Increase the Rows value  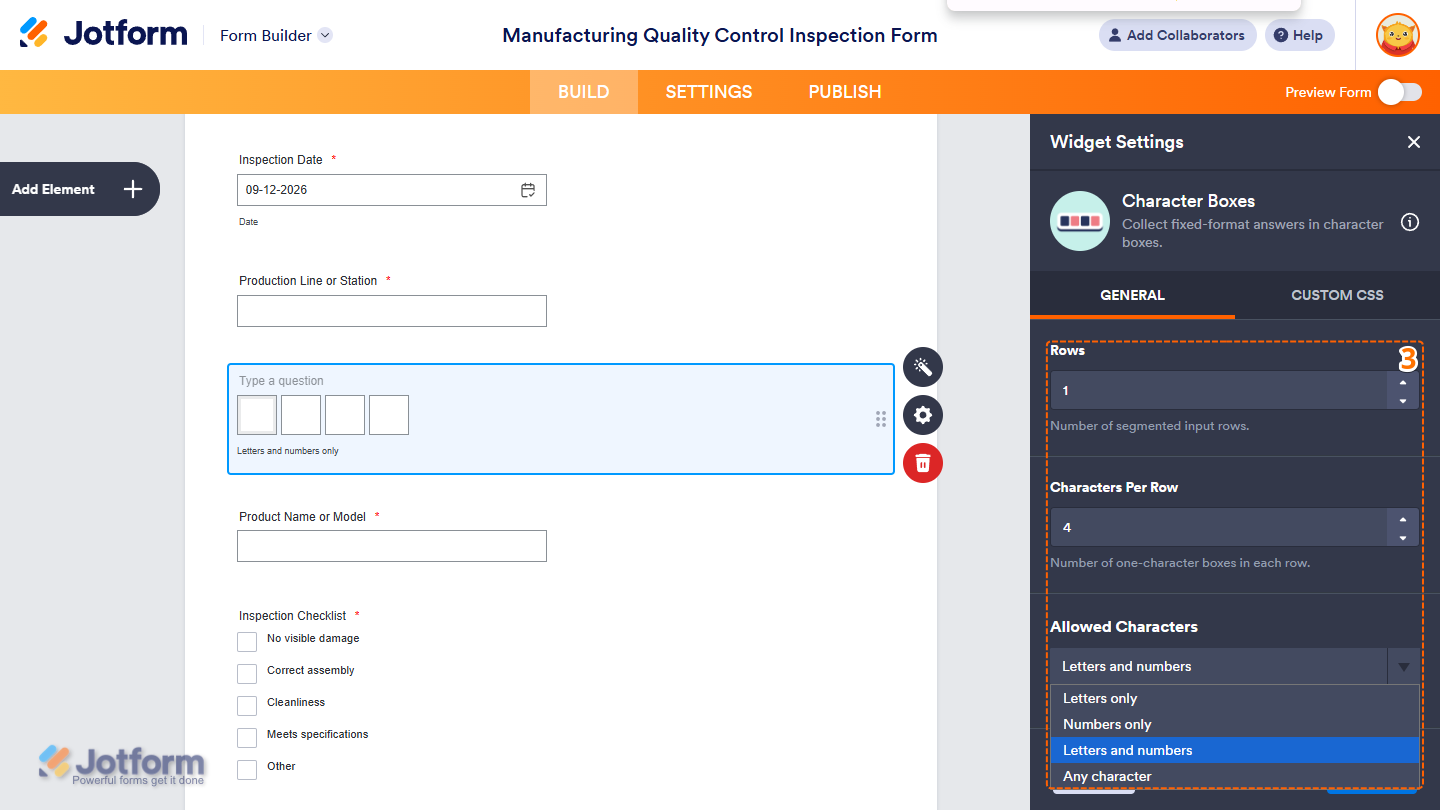[1403, 381]
